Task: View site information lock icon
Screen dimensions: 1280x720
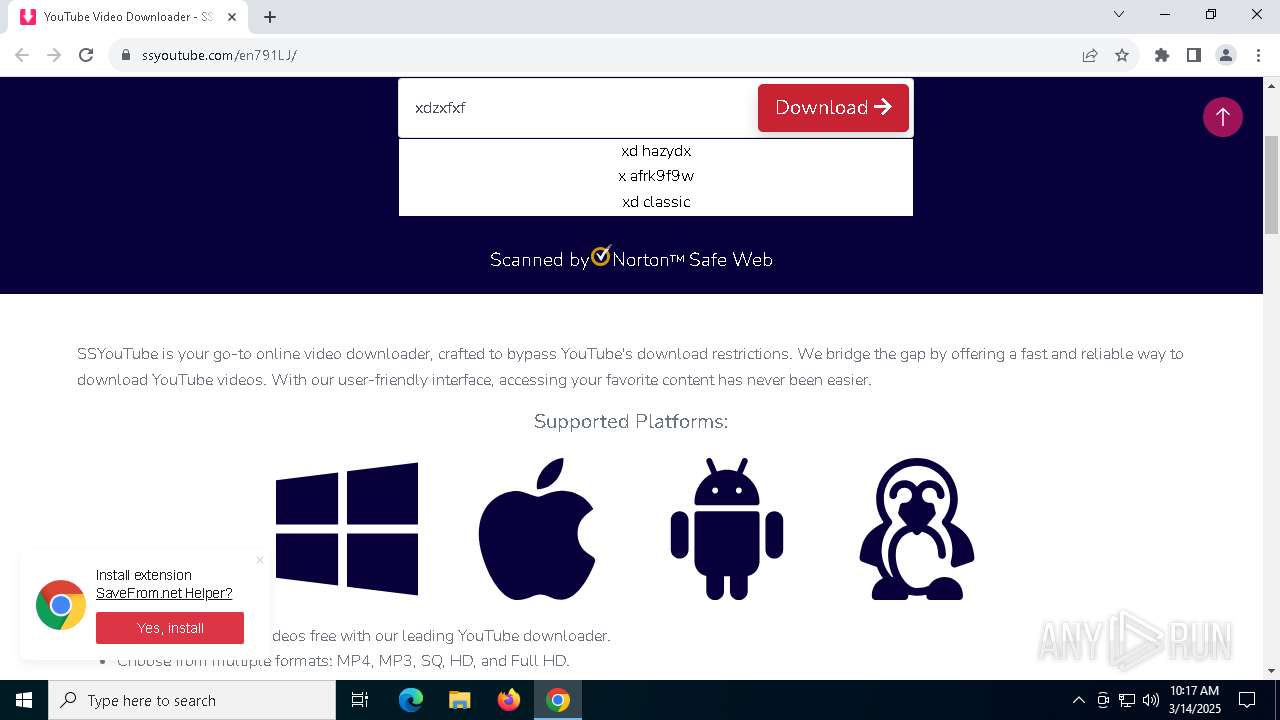Action: 126,55
